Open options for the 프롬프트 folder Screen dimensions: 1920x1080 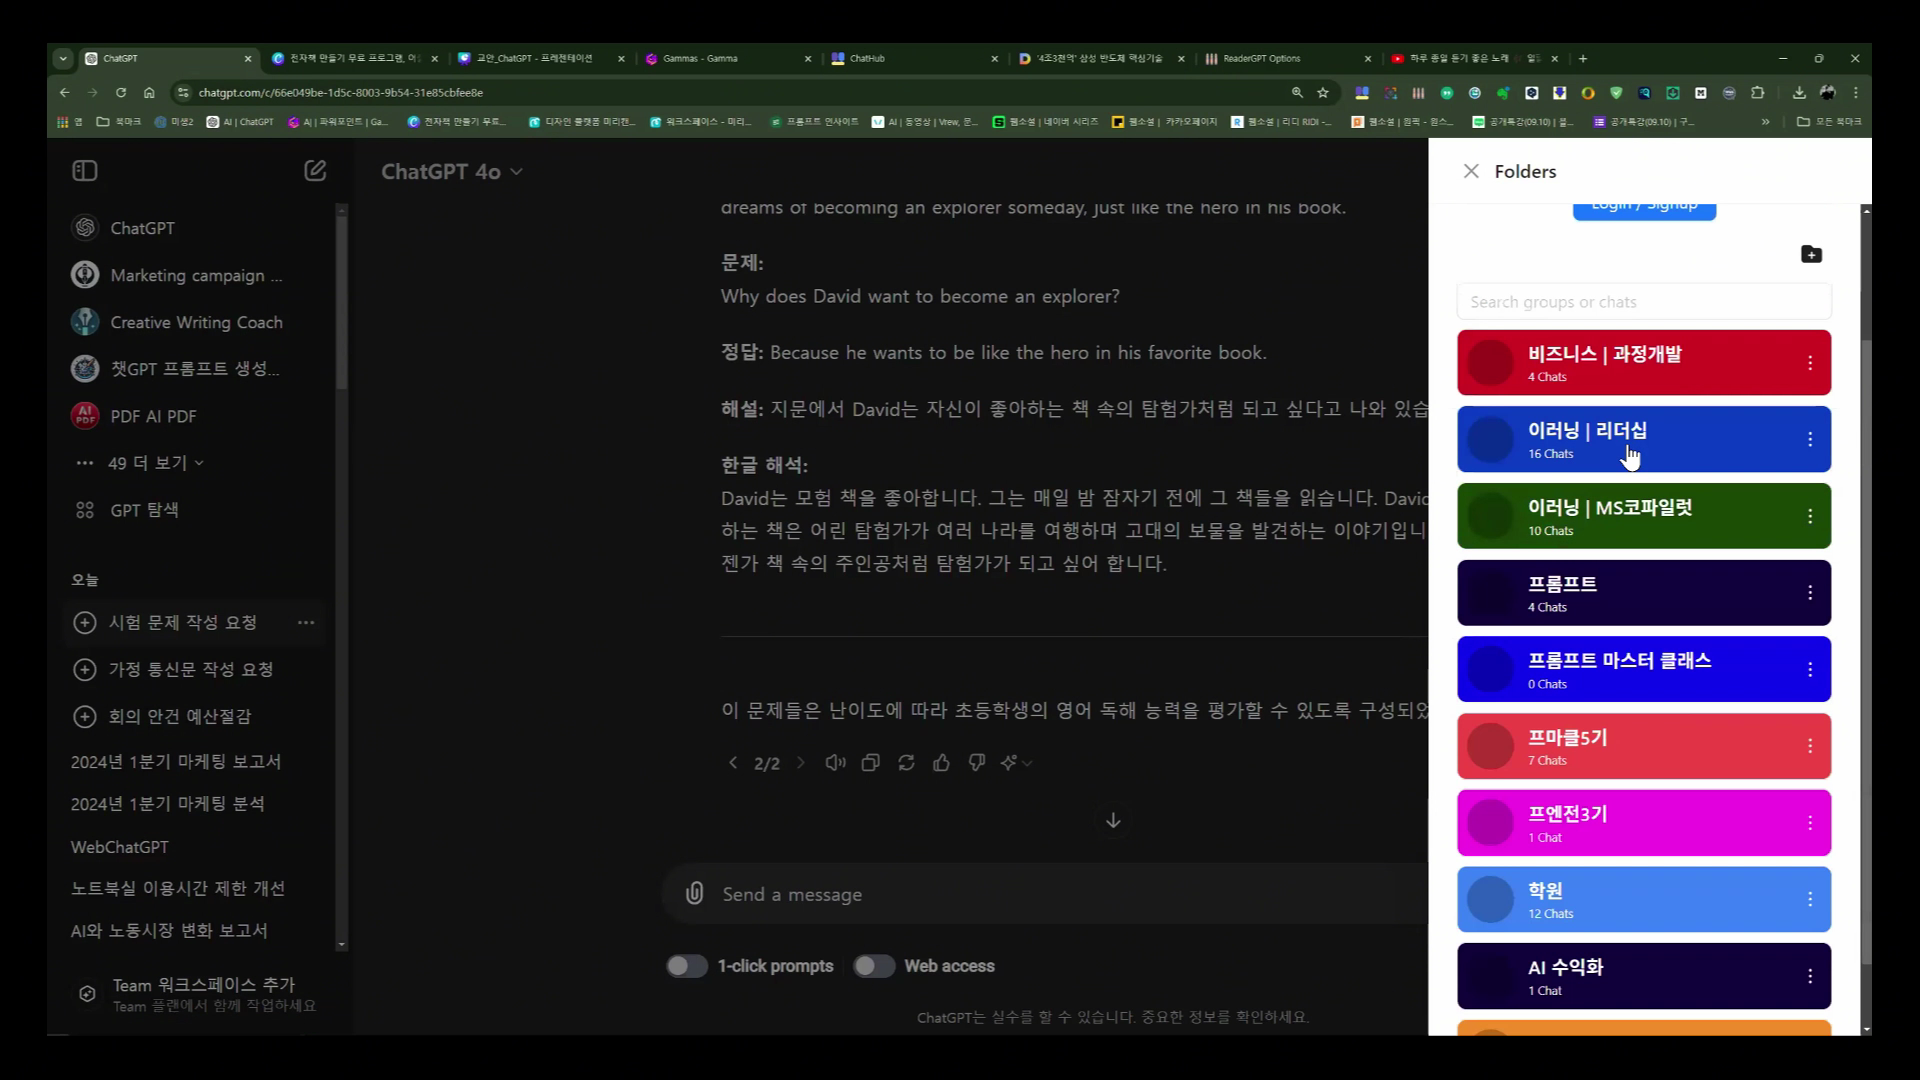pyautogui.click(x=1810, y=592)
